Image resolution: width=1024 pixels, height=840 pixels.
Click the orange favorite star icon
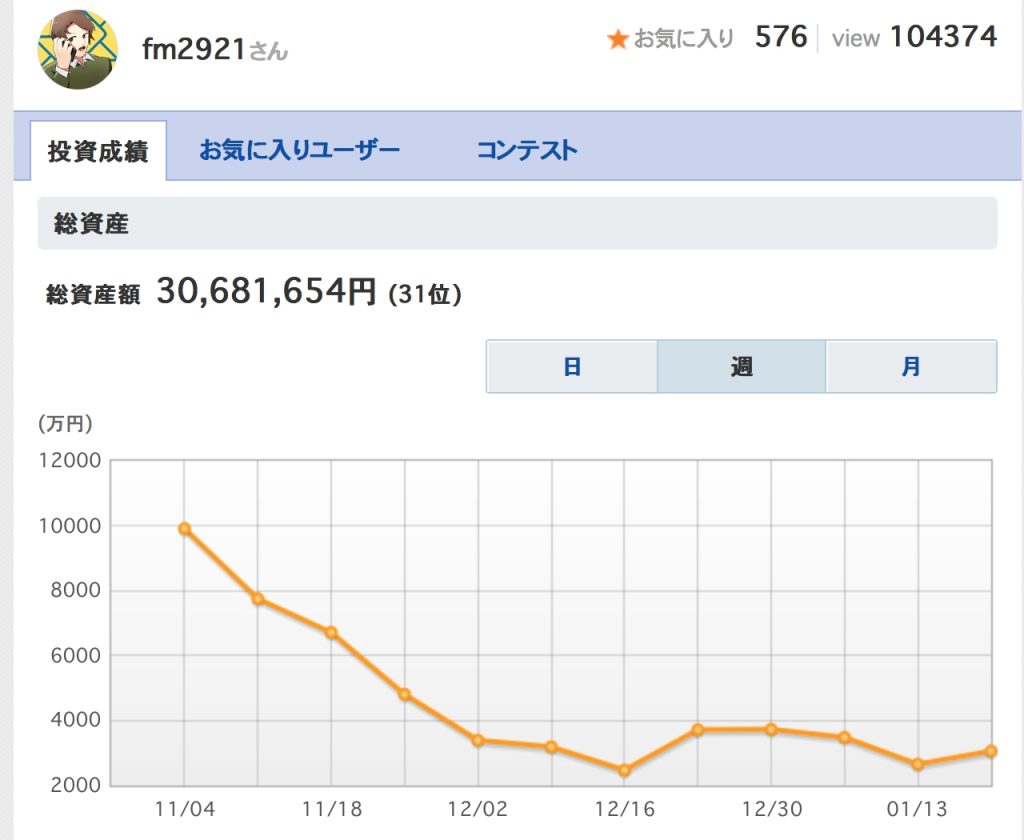click(618, 40)
